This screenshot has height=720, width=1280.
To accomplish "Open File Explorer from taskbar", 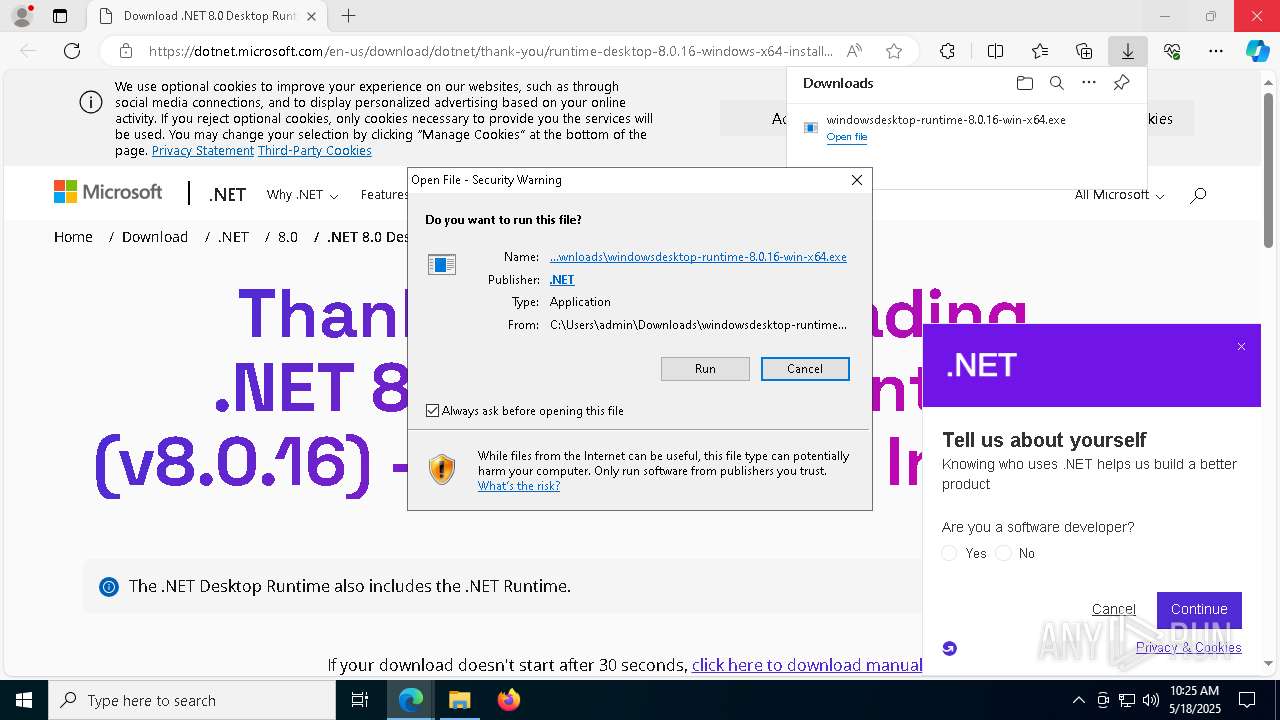I will coord(459,700).
